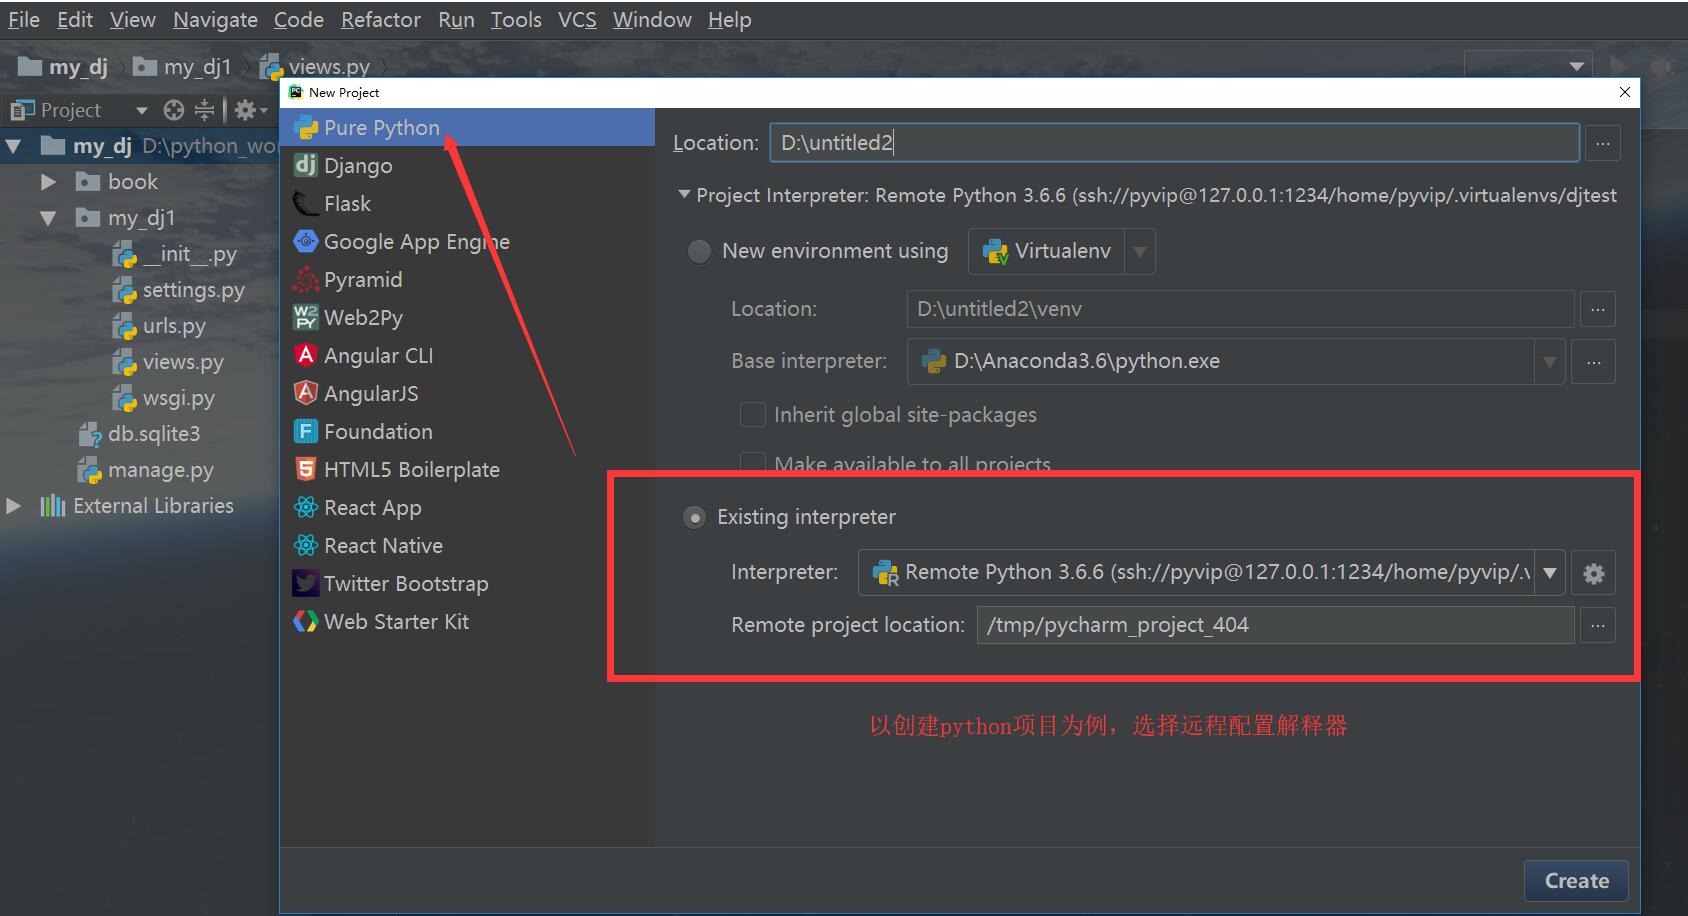
Task: Pick the AngularJS project icon
Action: click(x=305, y=394)
